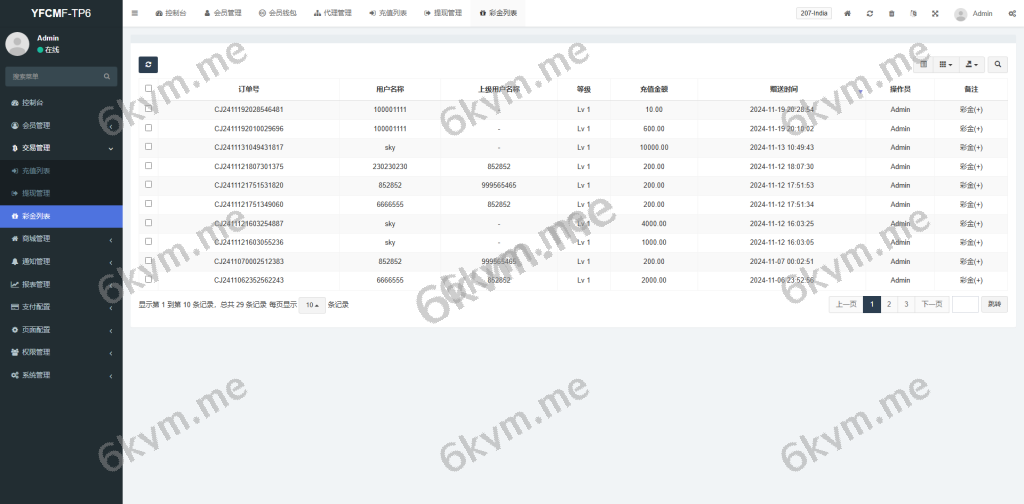Select the checkbox for order CJ2411131049431817

click(149, 147)
